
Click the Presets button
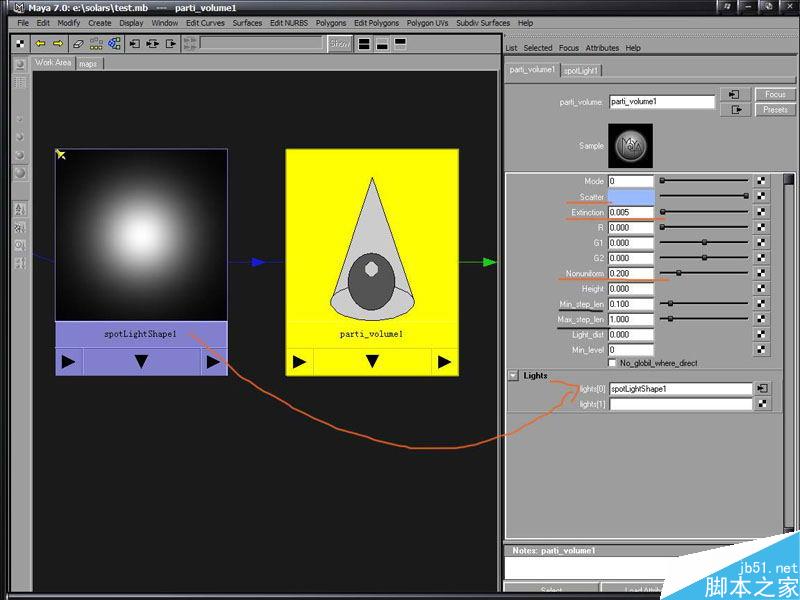[x=775, y=110]
